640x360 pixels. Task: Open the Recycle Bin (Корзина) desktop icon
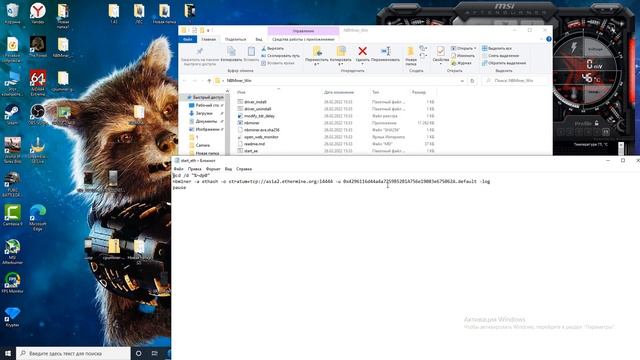click(x=12, y=13)
